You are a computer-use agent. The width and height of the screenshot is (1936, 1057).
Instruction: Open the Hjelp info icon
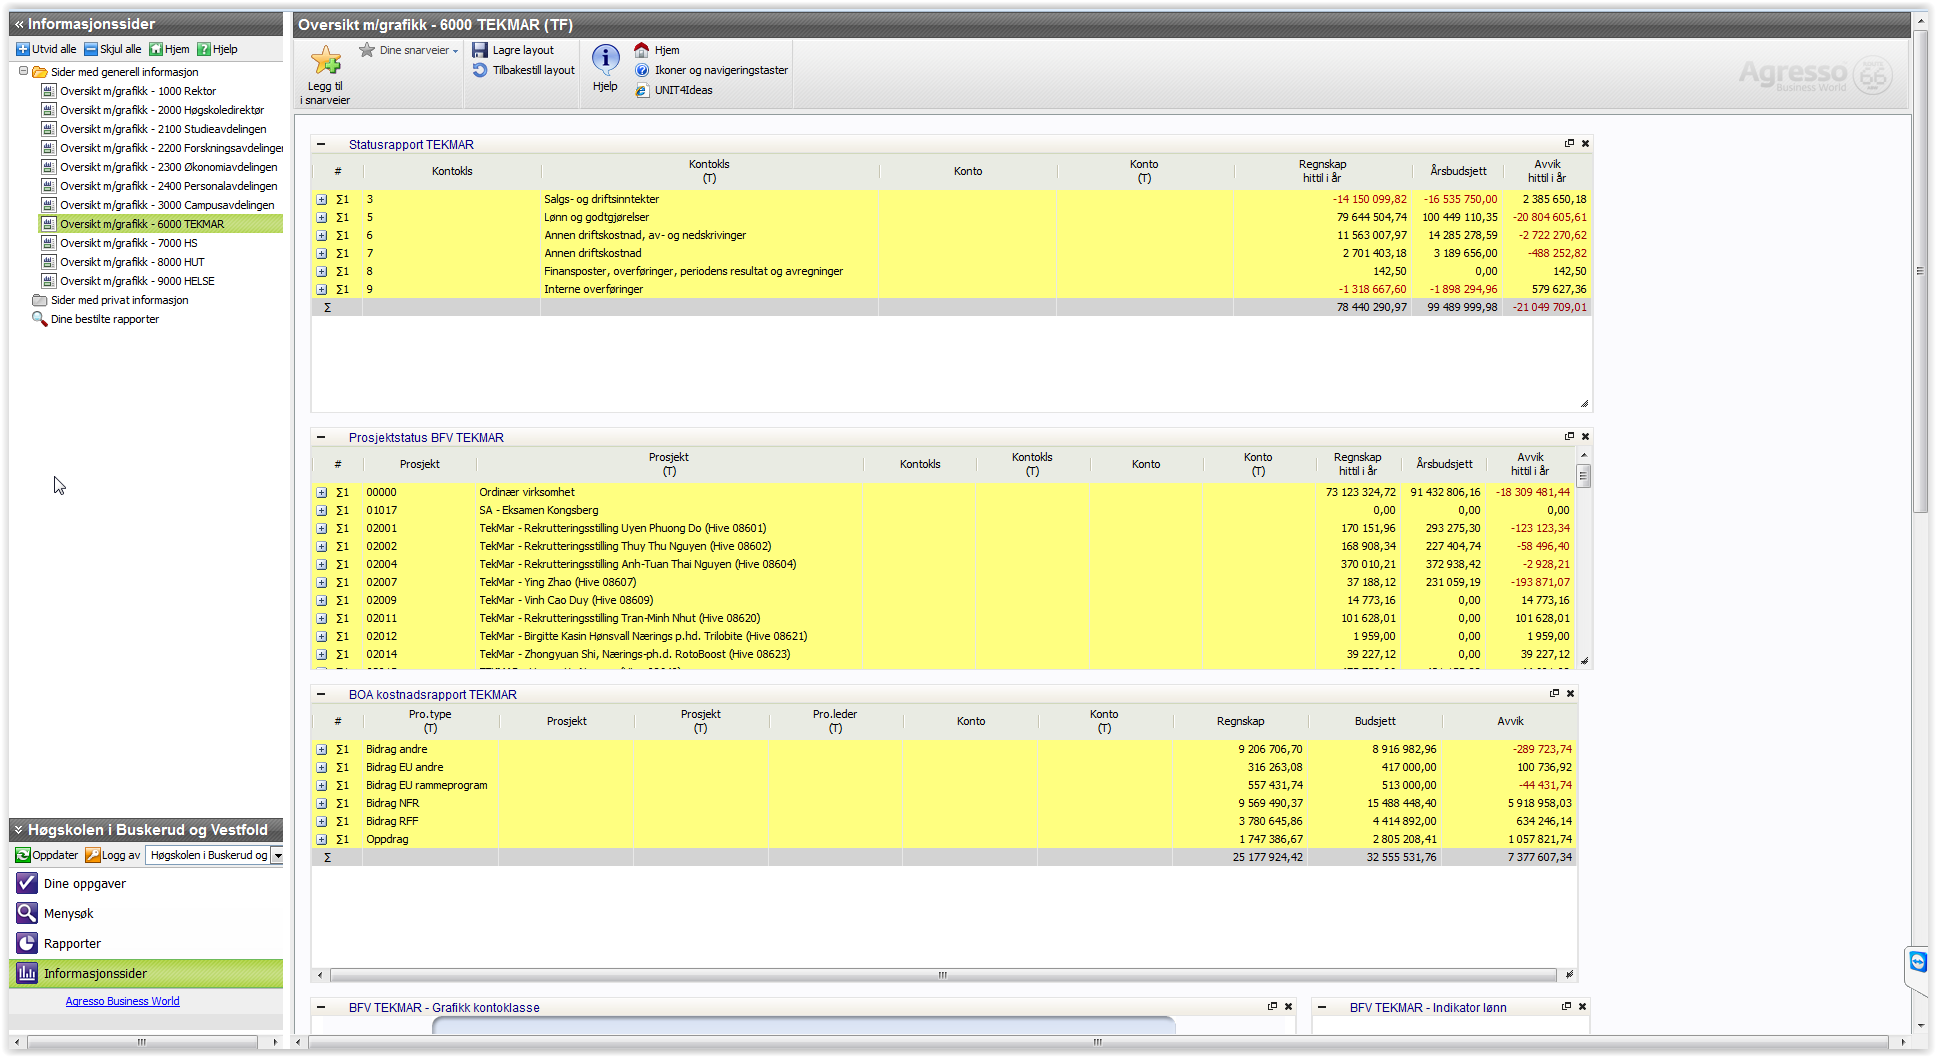tap(605, 59)
